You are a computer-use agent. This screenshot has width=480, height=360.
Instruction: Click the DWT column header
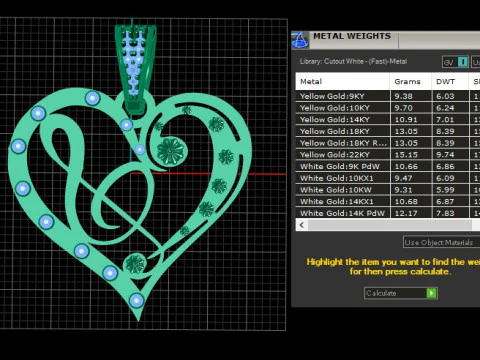coord(450,81)
